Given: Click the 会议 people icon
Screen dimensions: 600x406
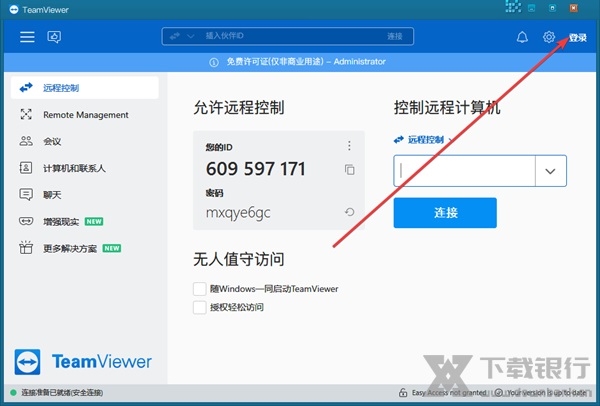Looking at the screenshot, I should (x=26, y=141).
